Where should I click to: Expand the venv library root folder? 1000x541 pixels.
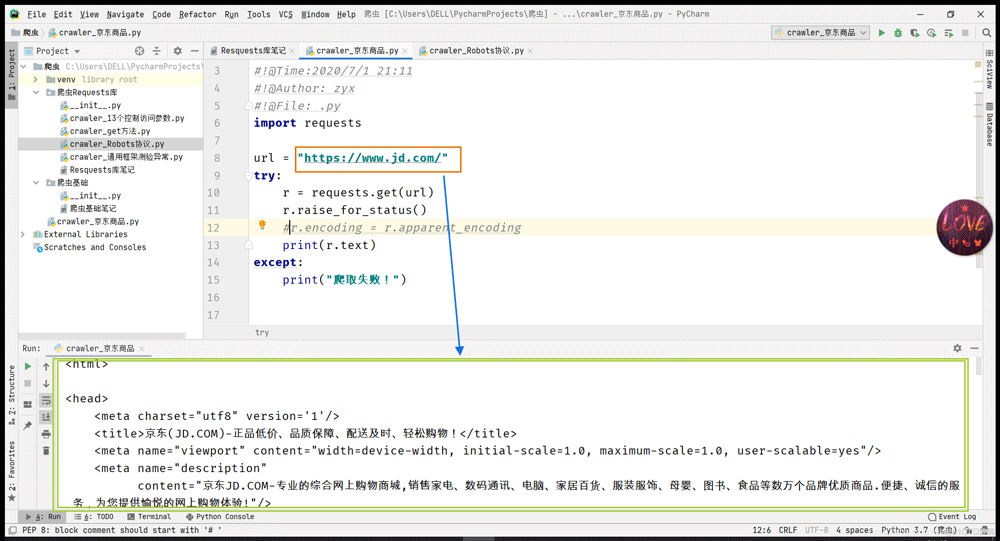(x=36, y=80)
